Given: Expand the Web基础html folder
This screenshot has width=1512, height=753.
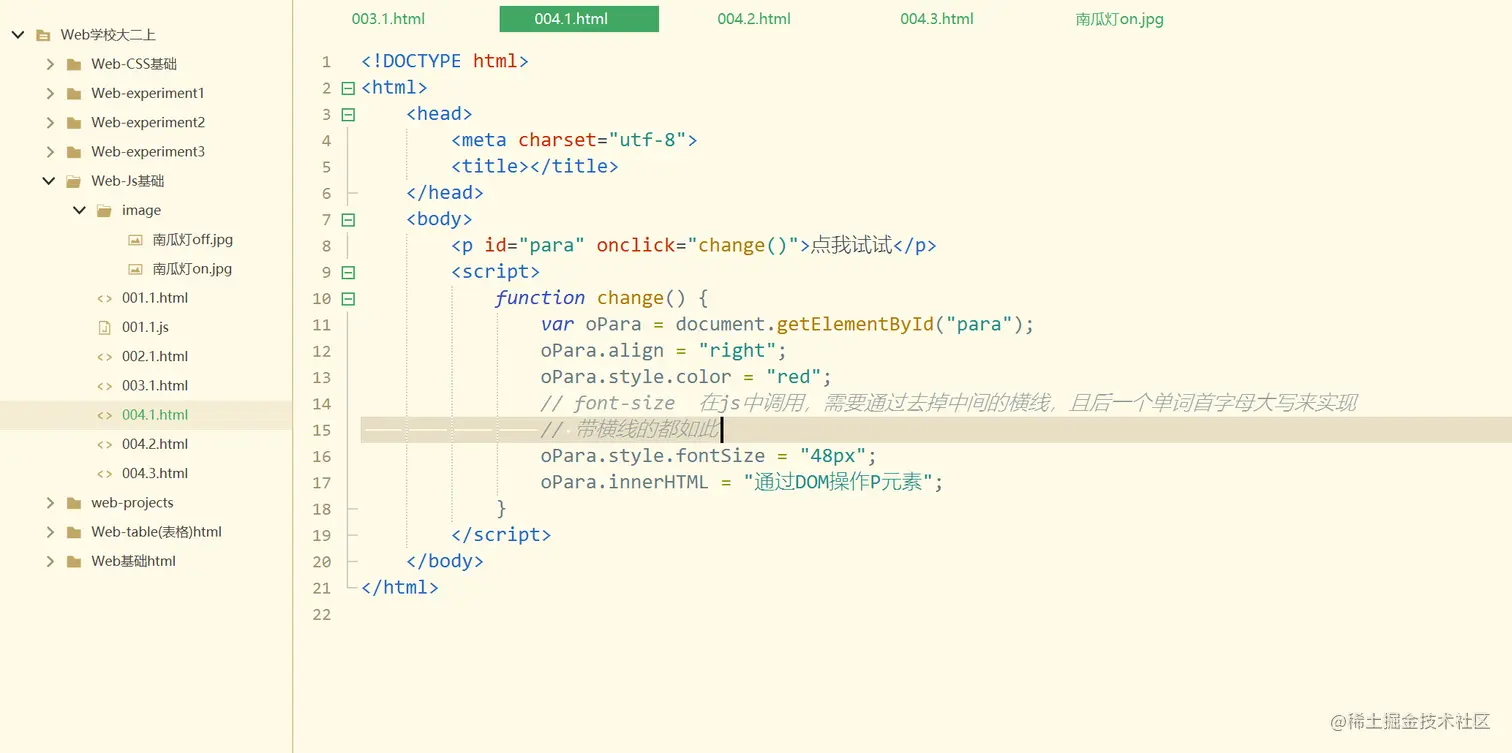Looking at the screenshot, I should click(x=50, y=561).
